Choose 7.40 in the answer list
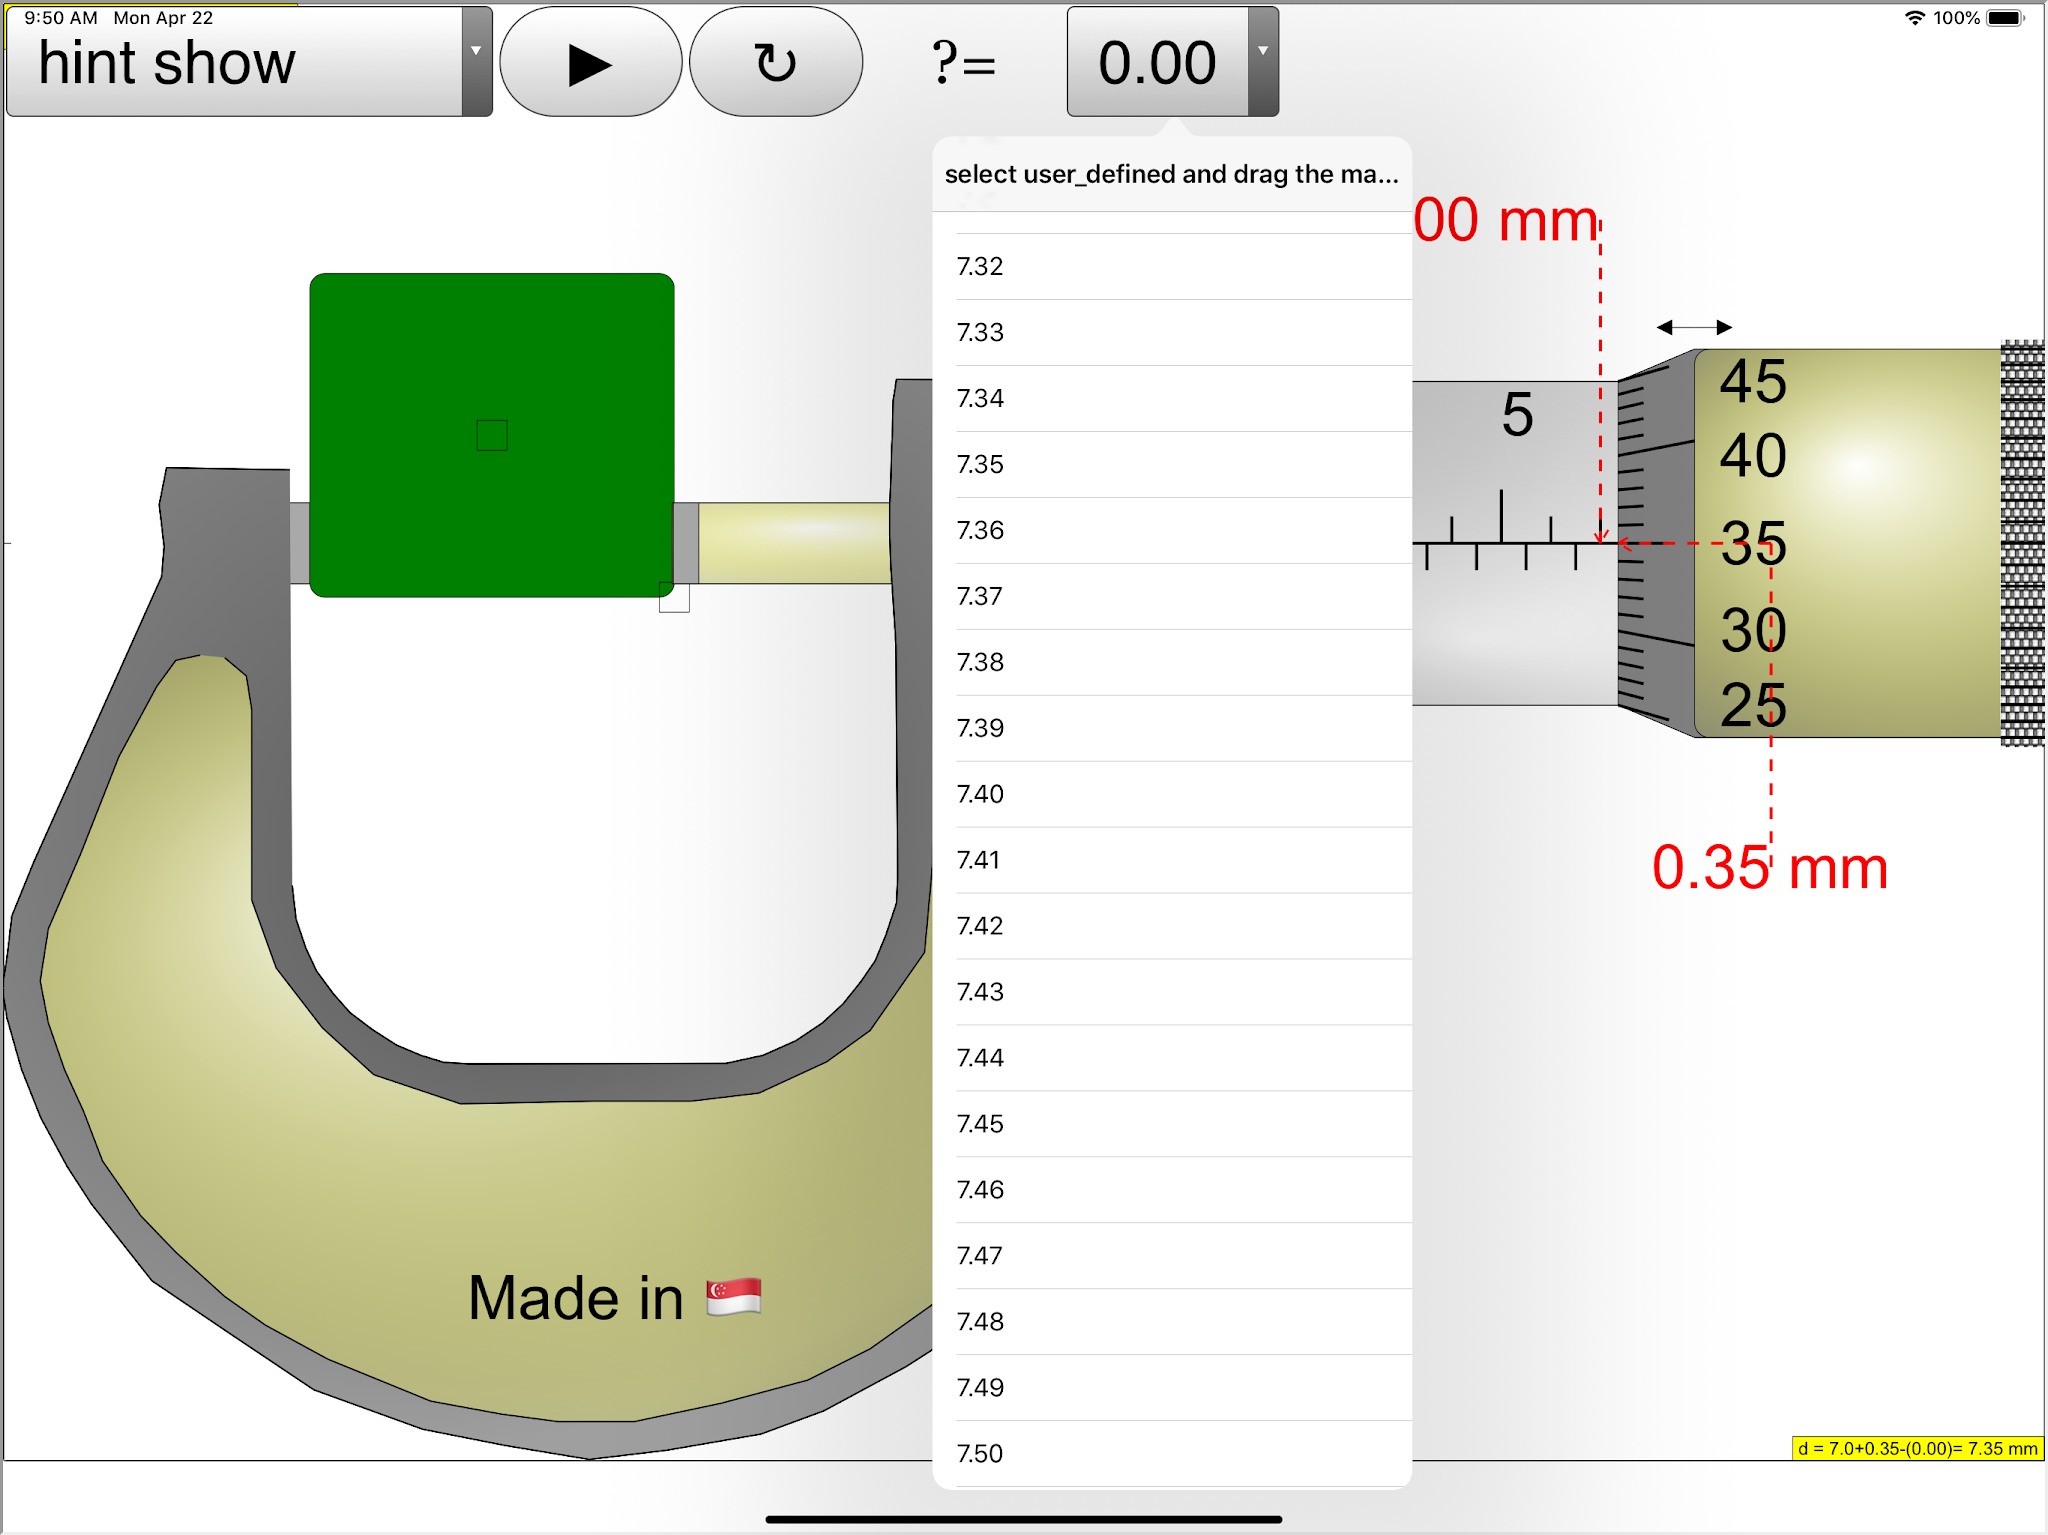The height and width of the screenshot is (1535, 2048). point(980,794)
